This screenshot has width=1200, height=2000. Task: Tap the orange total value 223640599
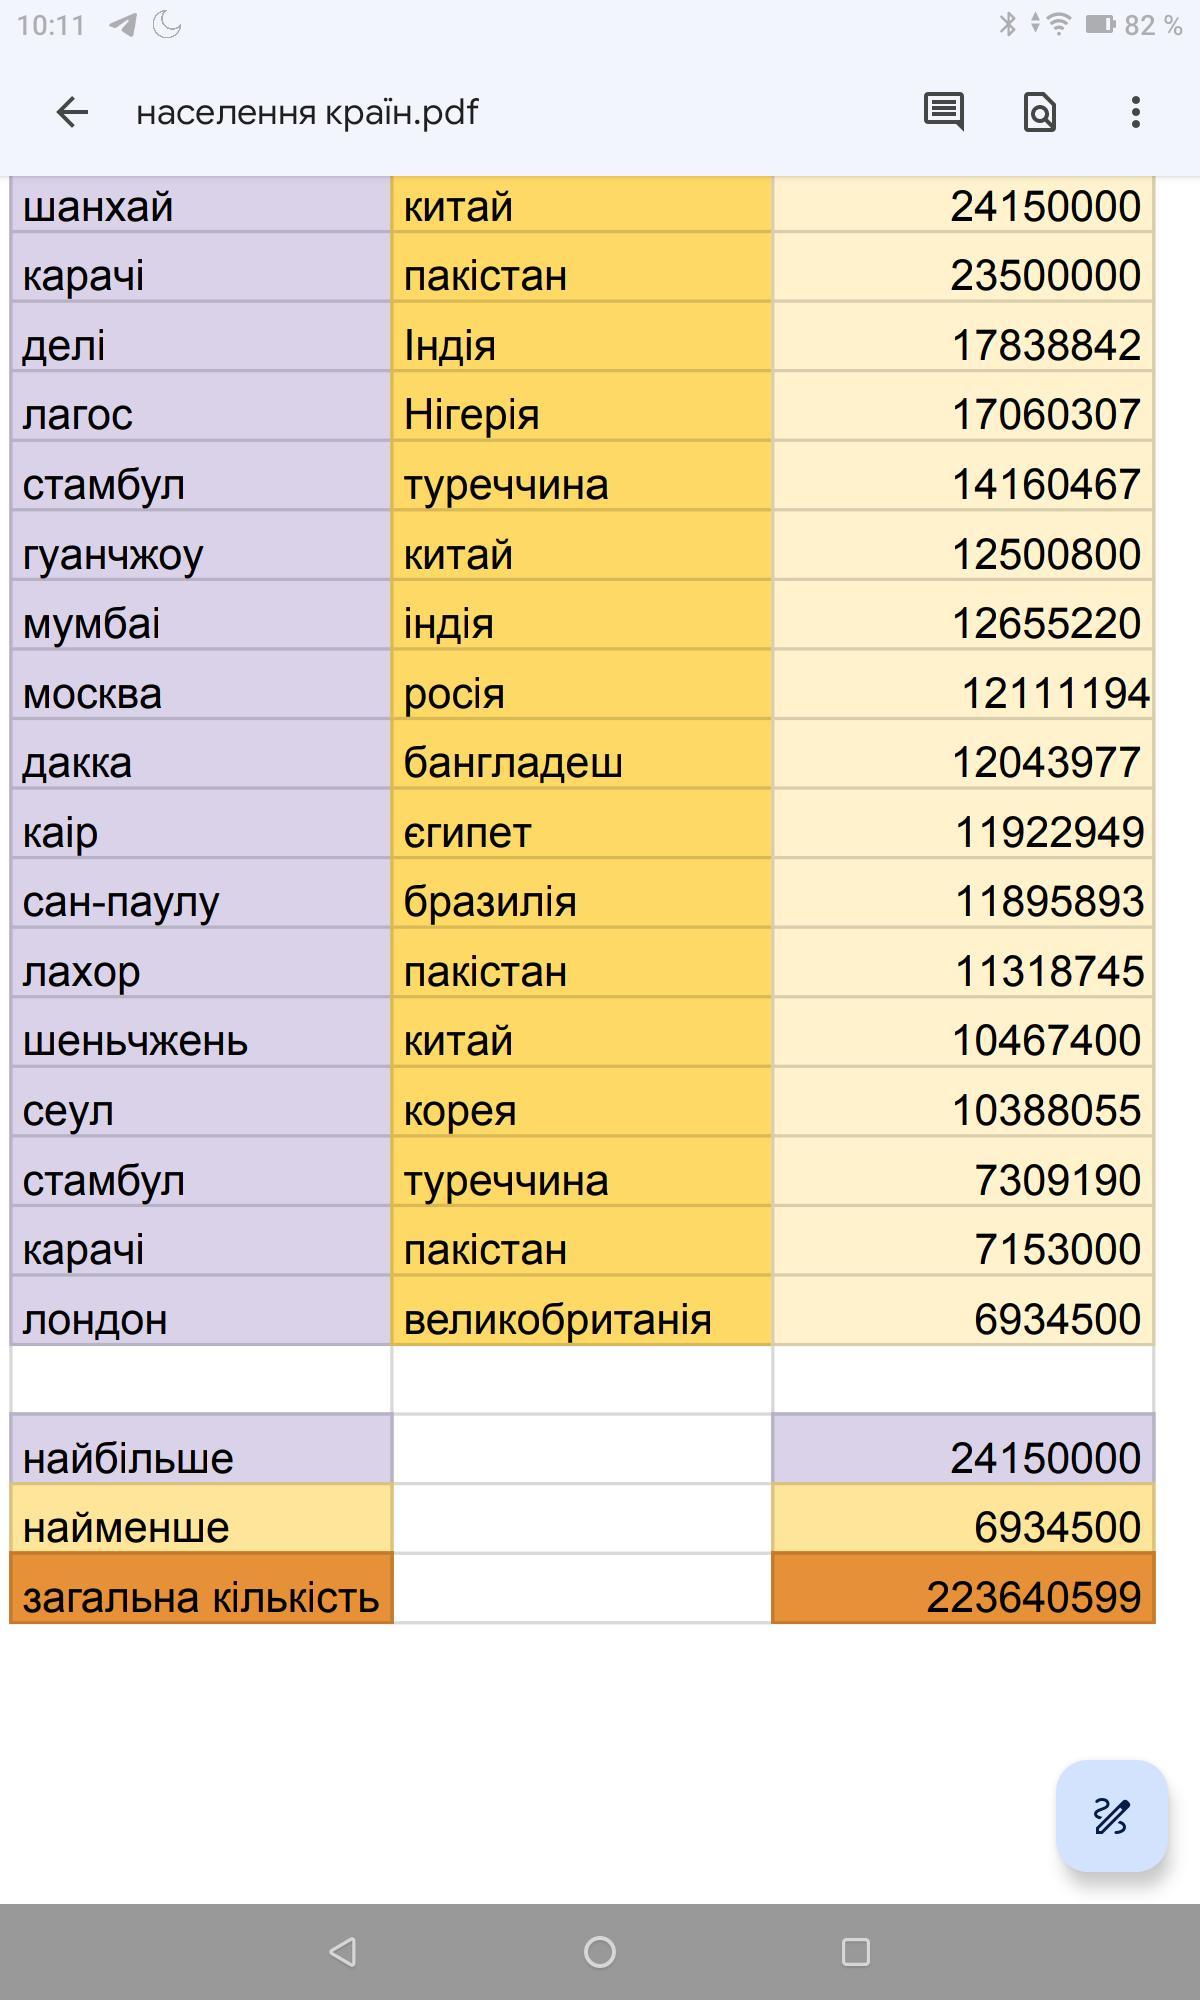coord(963,1596)
